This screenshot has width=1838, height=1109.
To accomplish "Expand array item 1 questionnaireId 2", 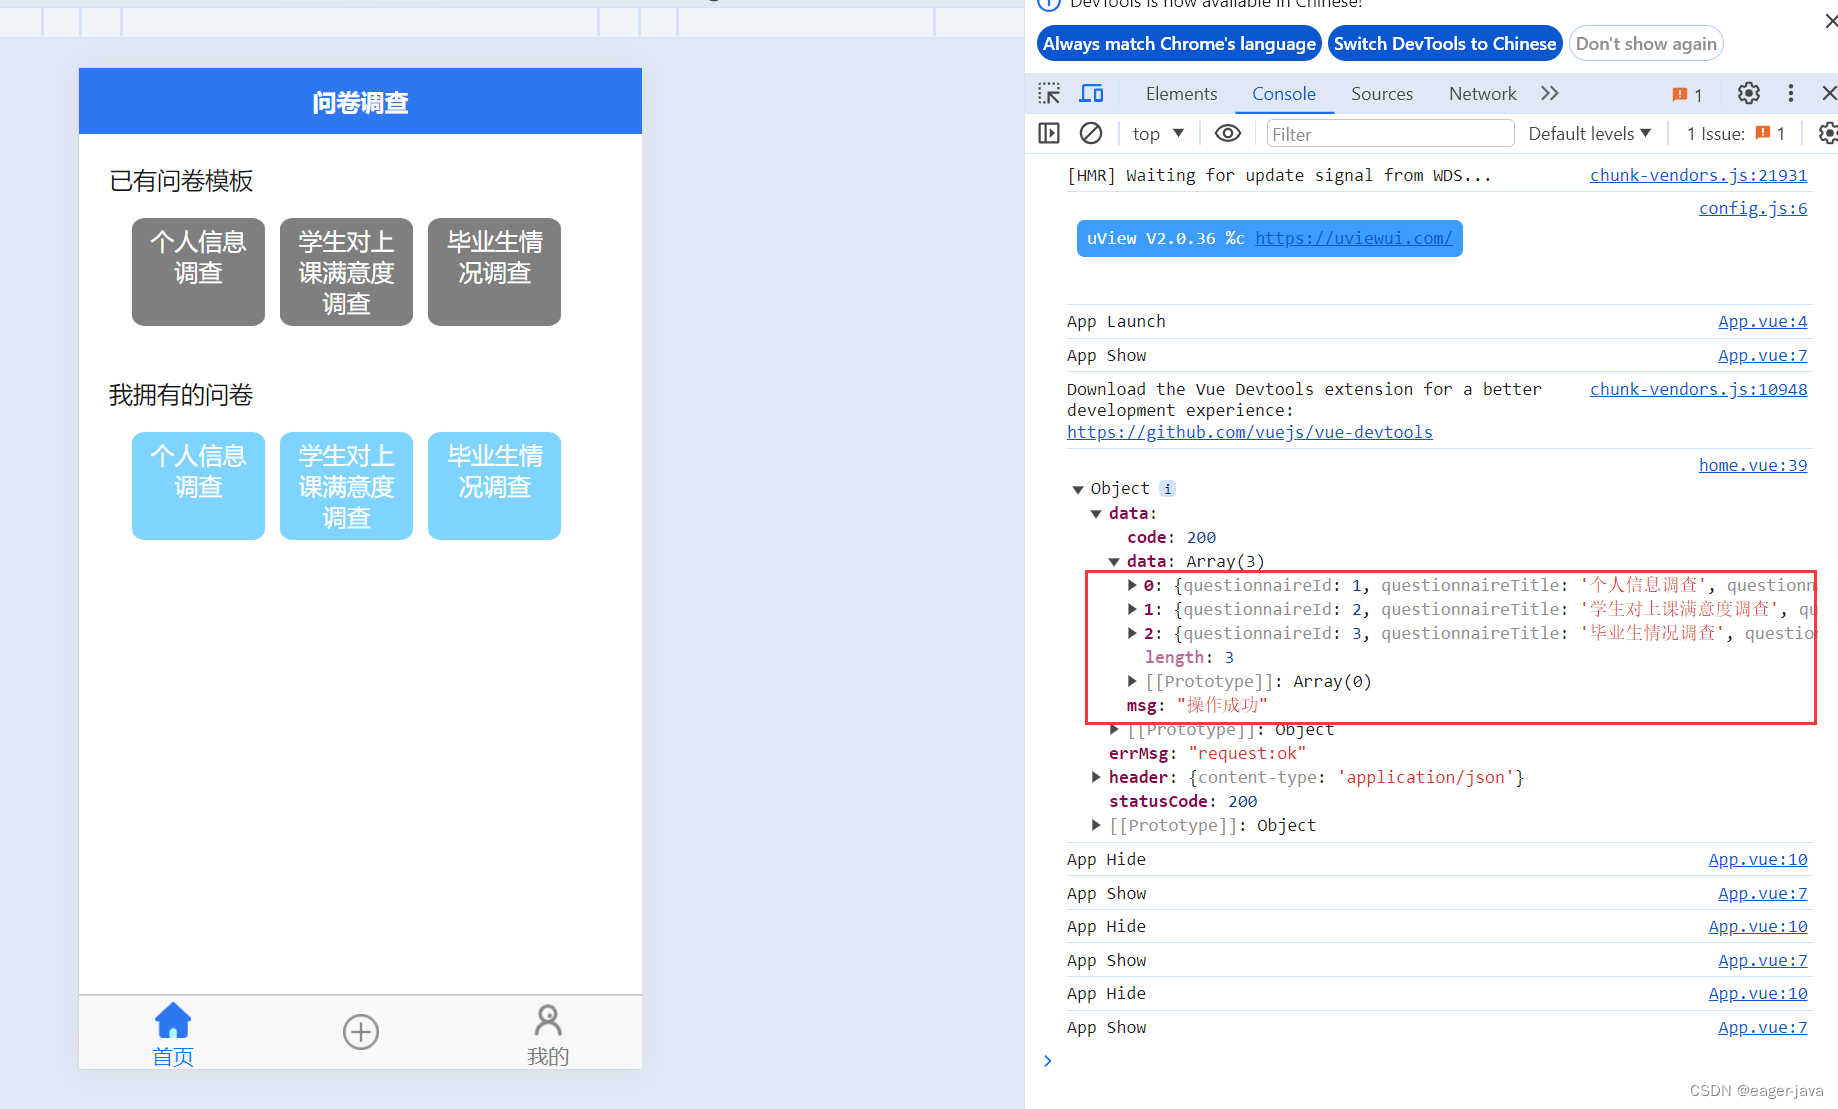I will pyautogui.click(x=1132, y=609).
